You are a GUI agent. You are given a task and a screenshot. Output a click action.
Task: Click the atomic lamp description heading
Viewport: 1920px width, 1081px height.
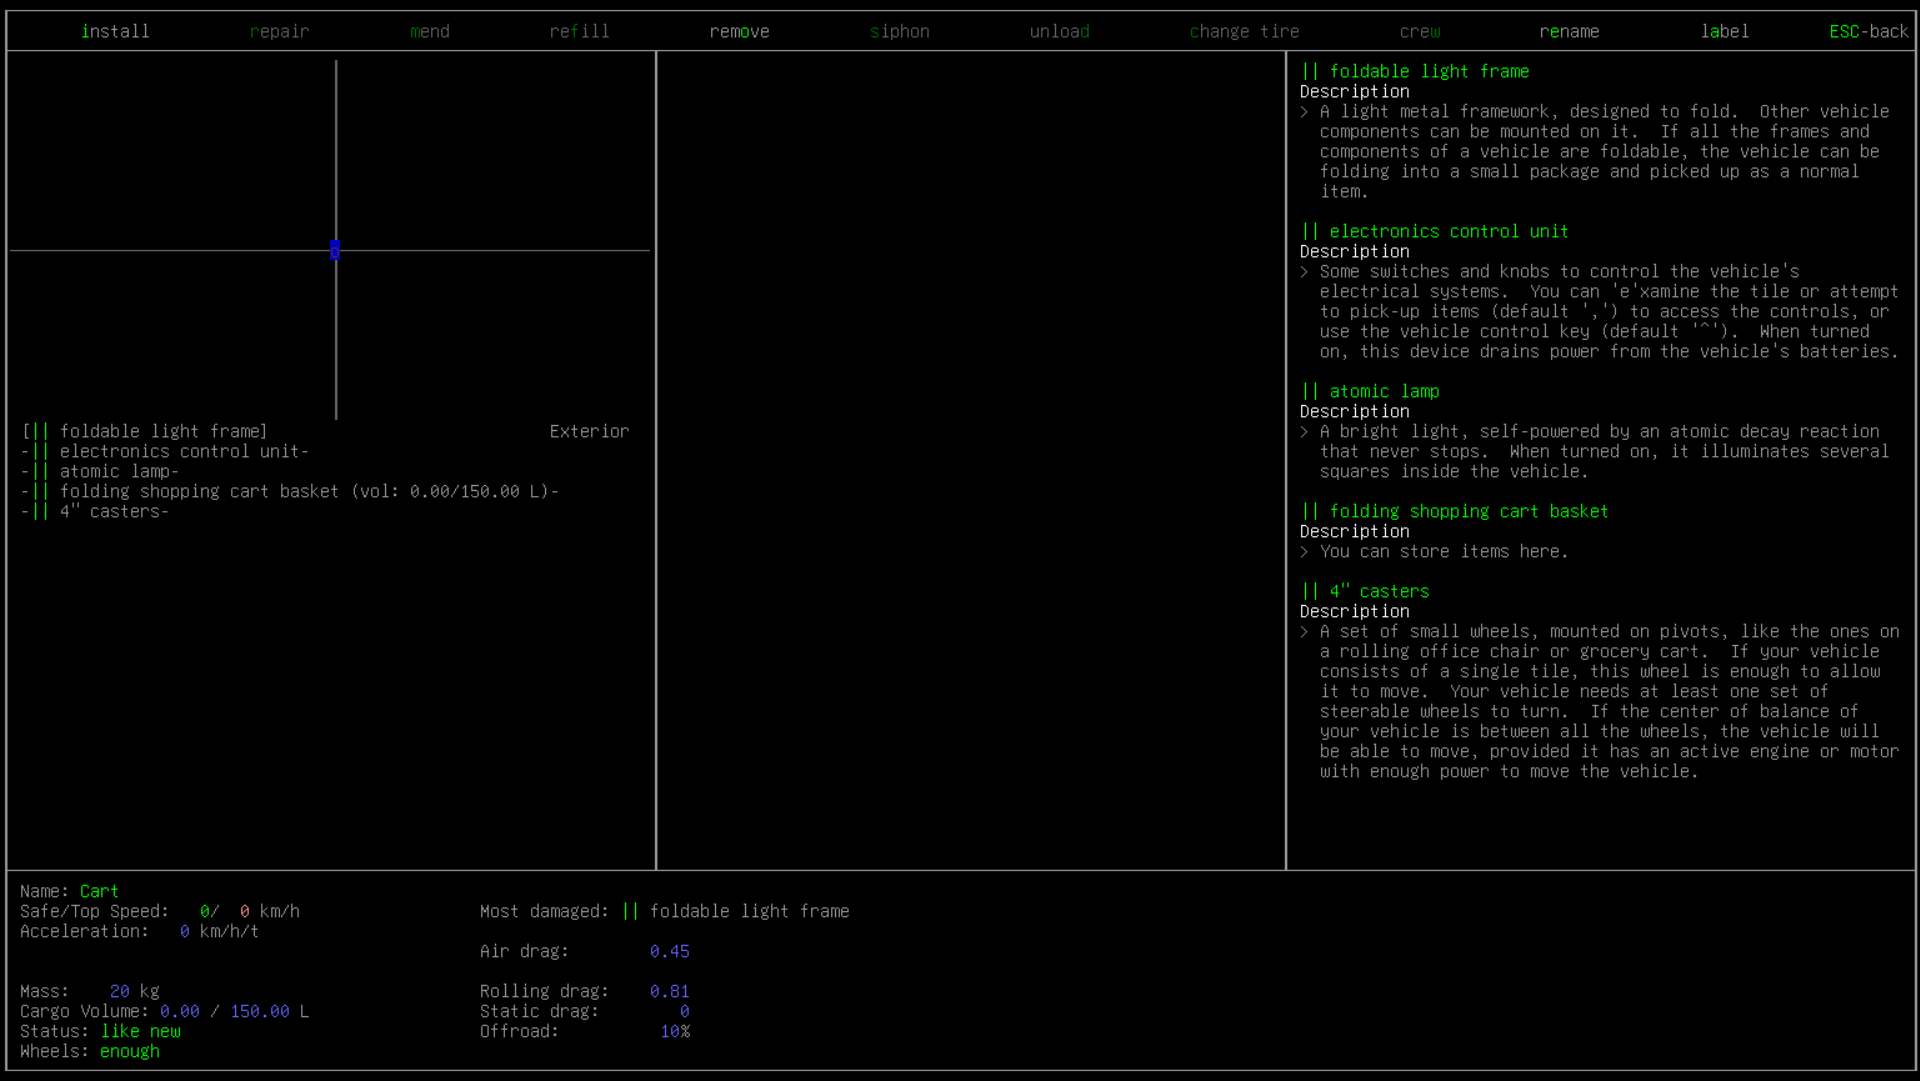coord(1384,391)
